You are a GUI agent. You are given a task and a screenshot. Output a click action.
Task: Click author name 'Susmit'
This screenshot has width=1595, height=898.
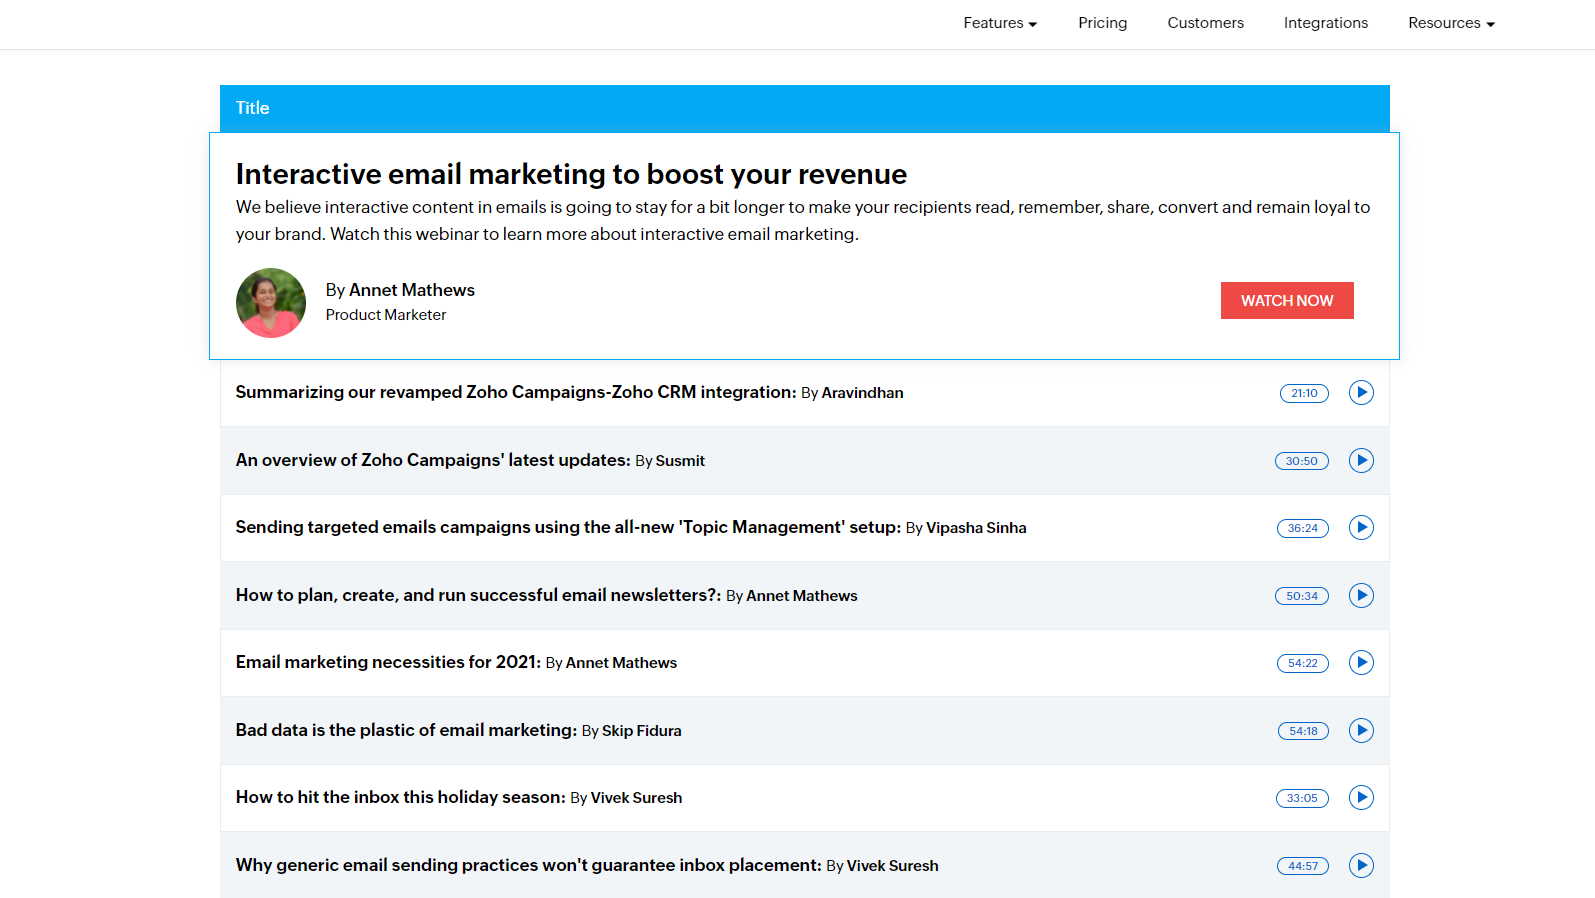click(680, 461)
